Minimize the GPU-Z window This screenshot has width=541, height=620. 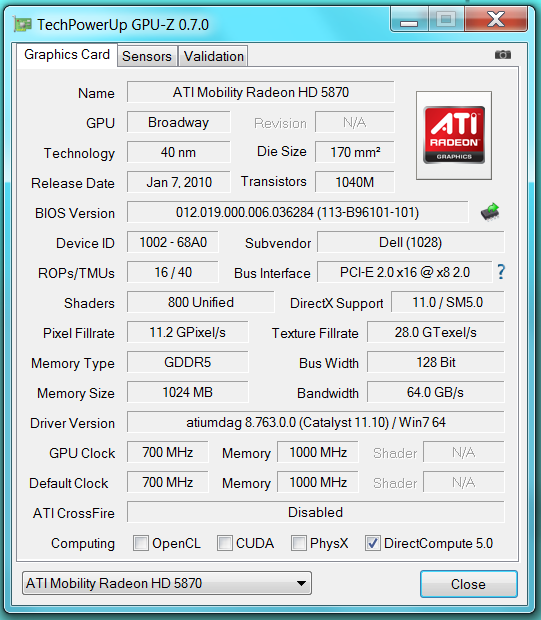pyautogui.click(x=409, y=19)
